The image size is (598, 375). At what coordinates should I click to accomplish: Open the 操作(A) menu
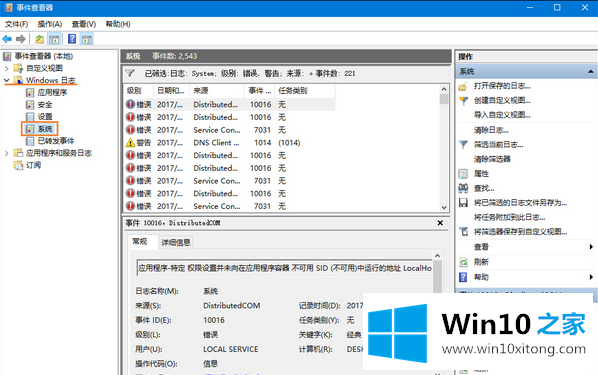click(x=50, y=24)
